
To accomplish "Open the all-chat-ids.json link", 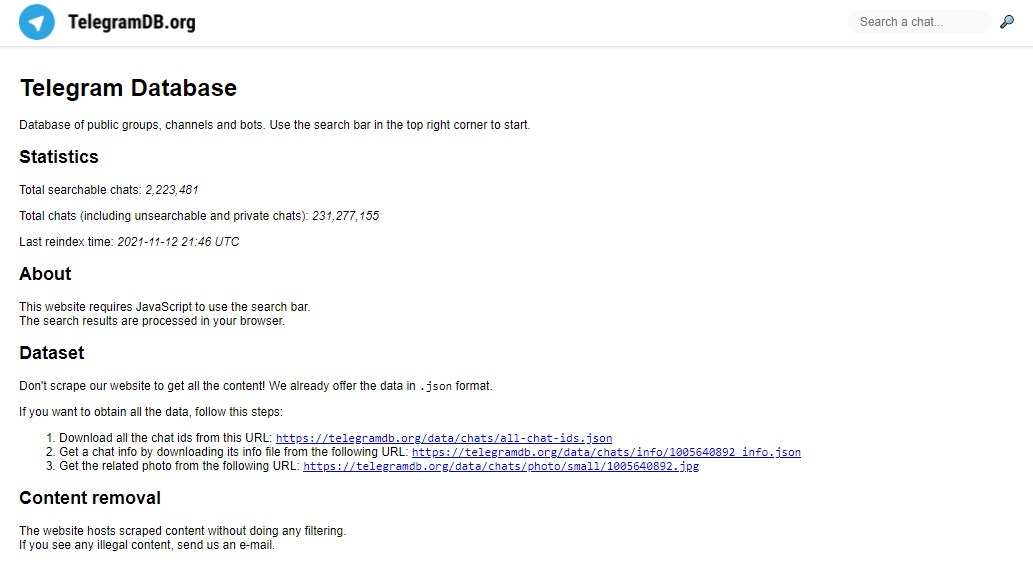I will (x=444, y=438).
